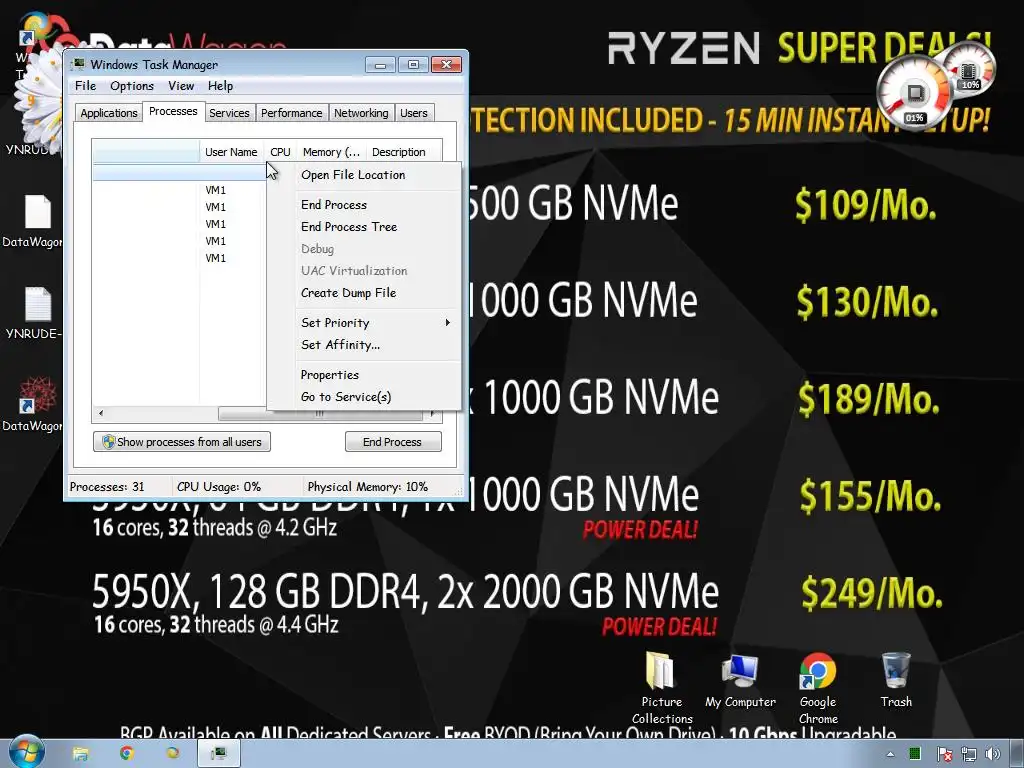Screen dimensions: 1024x768
Task: Open Windows Explorer folder icon in taskbar
Action: point(80,754)
